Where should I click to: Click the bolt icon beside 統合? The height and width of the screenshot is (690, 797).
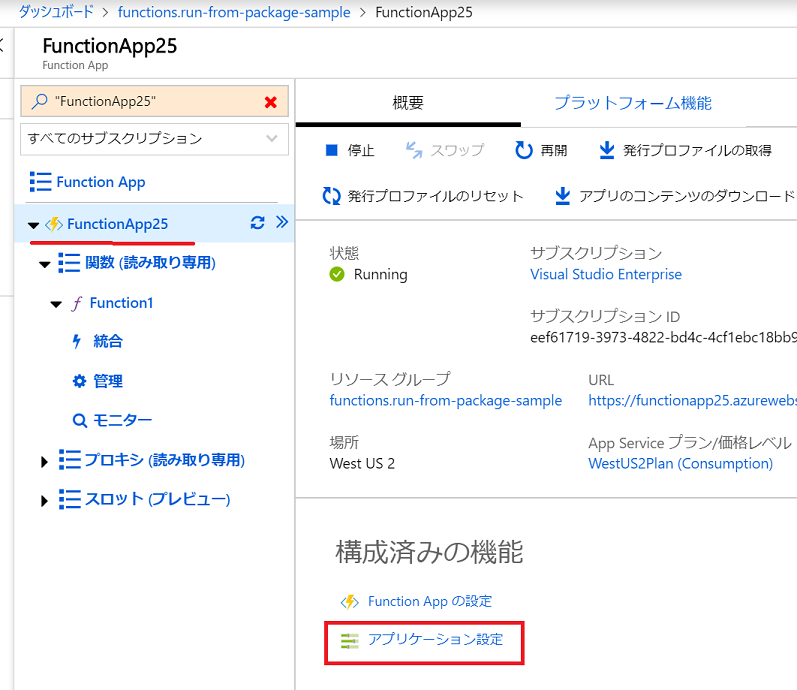(77, 341)
